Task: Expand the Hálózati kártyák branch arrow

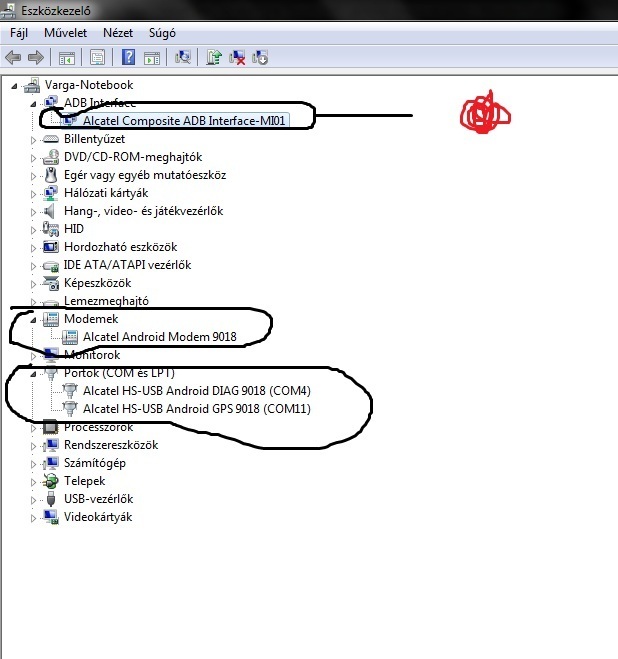Action: click(33, 194)
